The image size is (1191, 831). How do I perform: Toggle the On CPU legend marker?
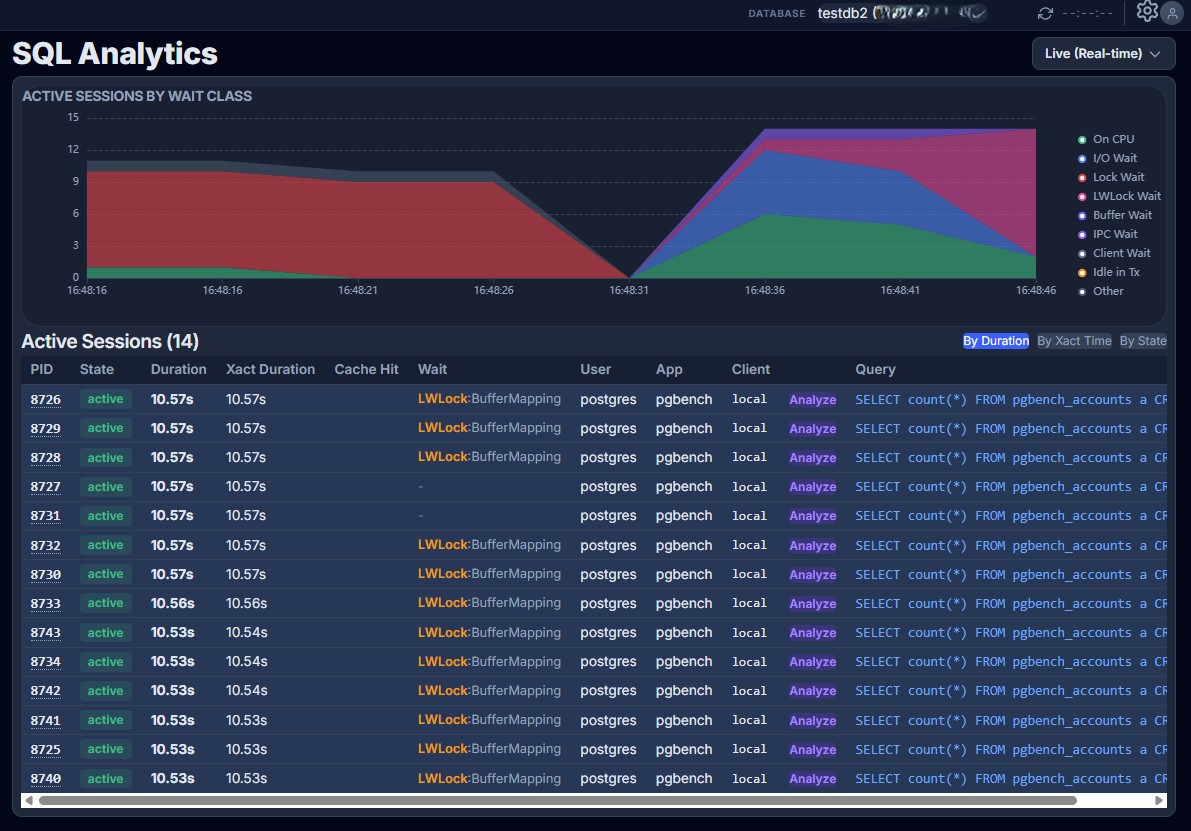pos(1082,140)
